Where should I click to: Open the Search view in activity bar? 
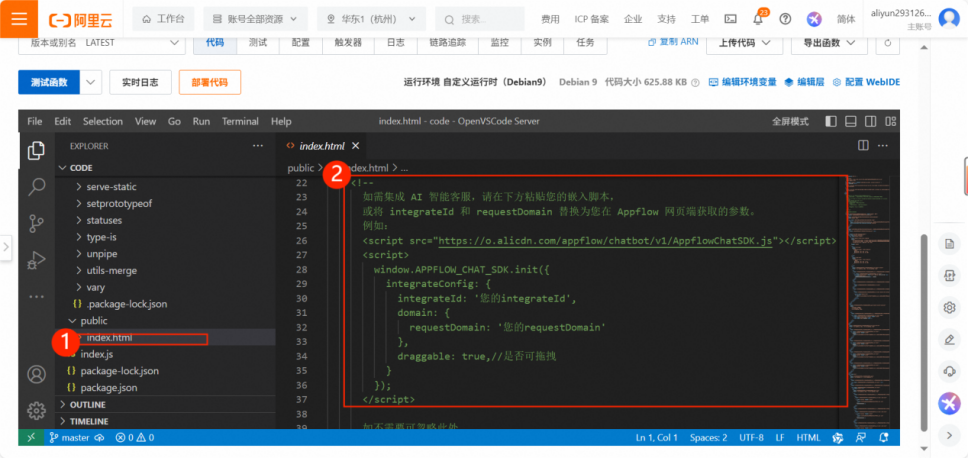click(x=37, y=186)
